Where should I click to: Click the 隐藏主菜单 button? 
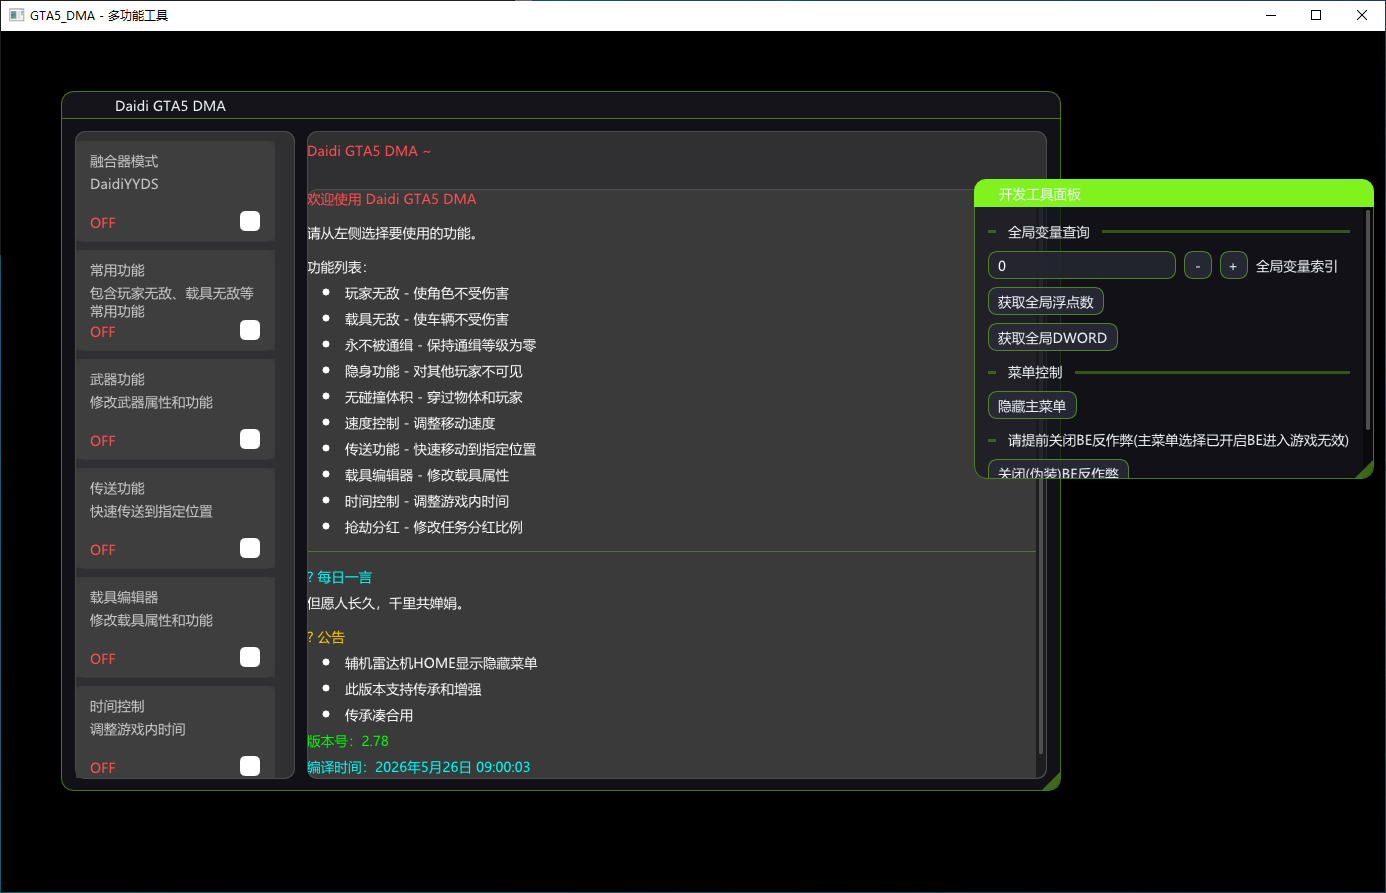(1032, 406)
